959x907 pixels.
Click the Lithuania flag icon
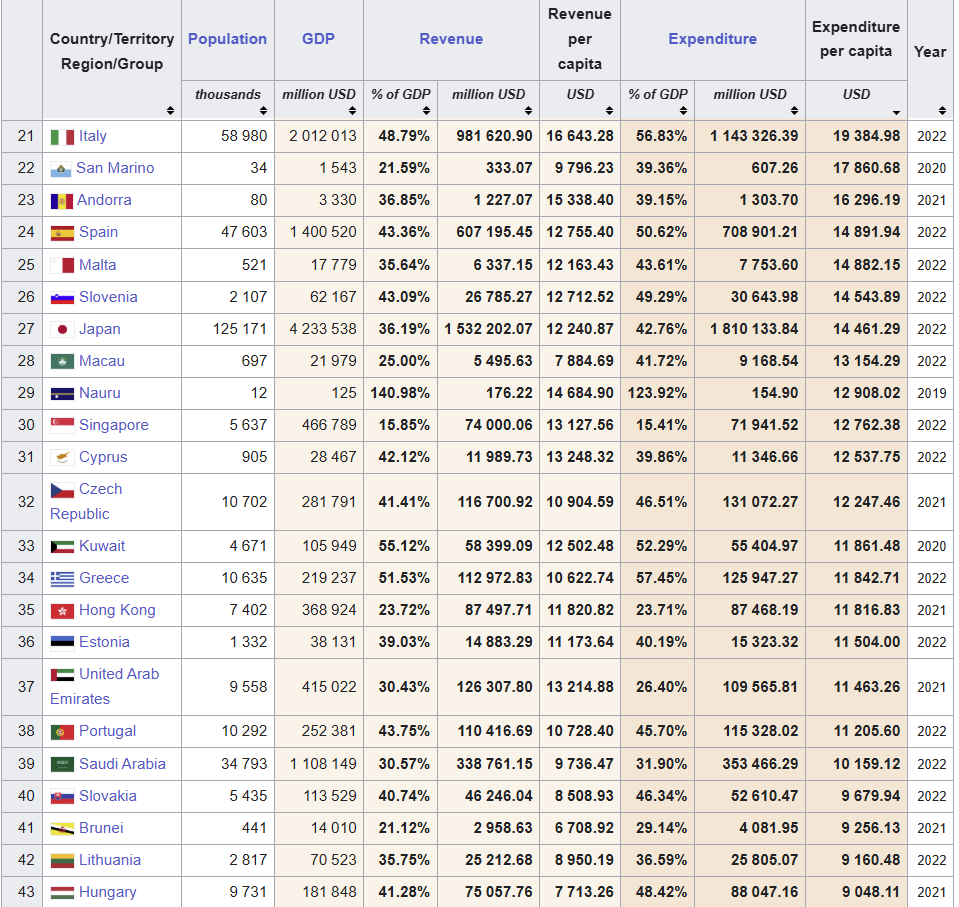(62, 861)
